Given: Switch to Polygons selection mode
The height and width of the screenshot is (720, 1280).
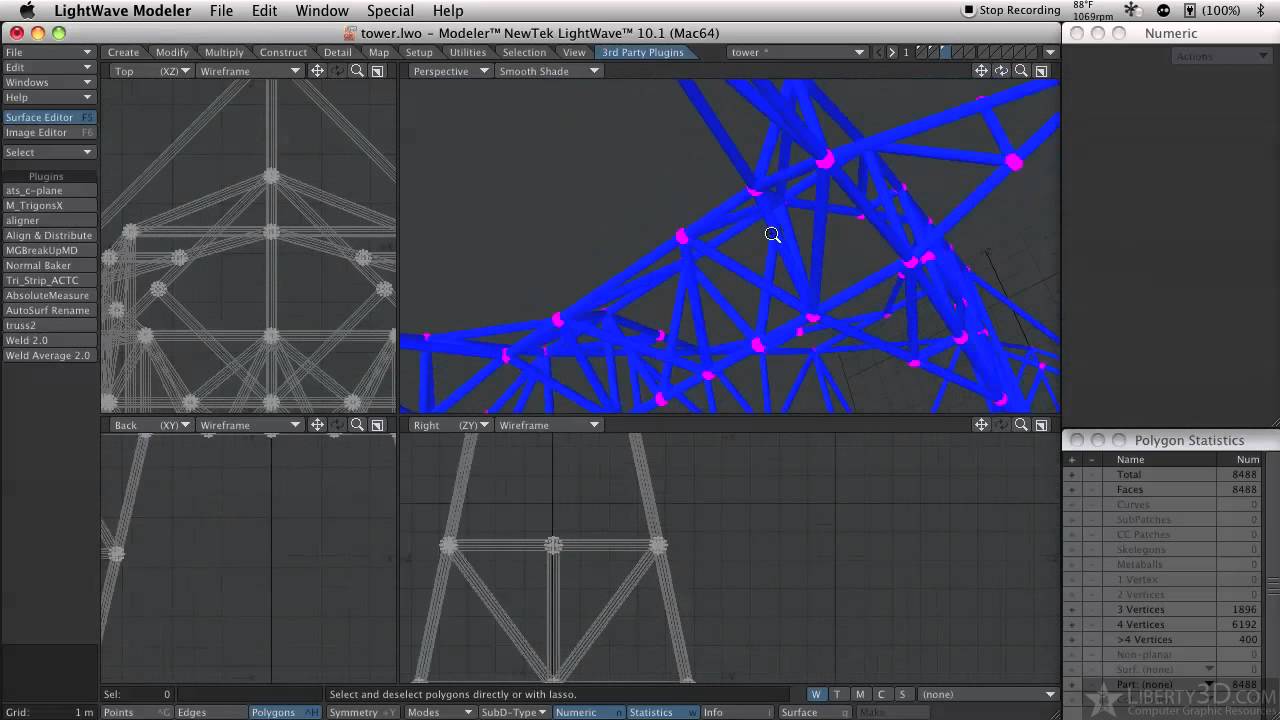Looking at the screenshot, I should [x=285, y=712].
